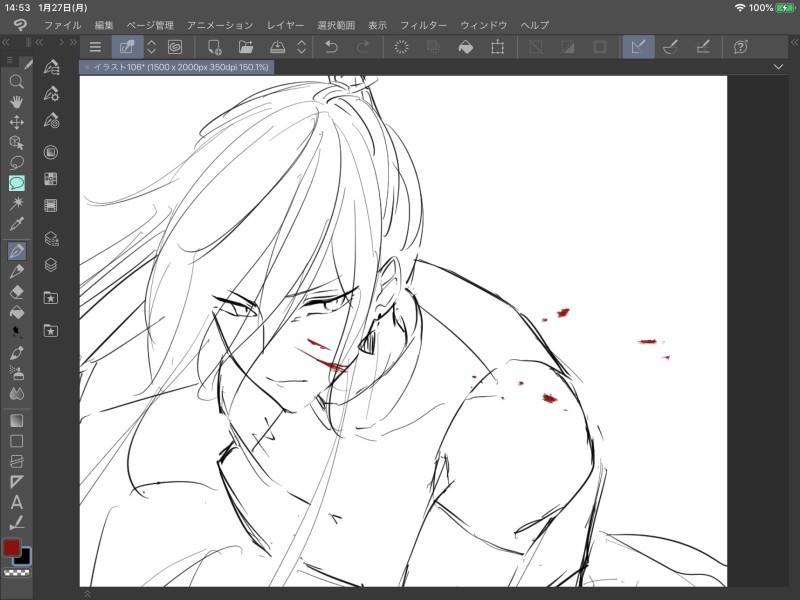
Task: Select the Move layer tool
Action: [x=16, y=122]
